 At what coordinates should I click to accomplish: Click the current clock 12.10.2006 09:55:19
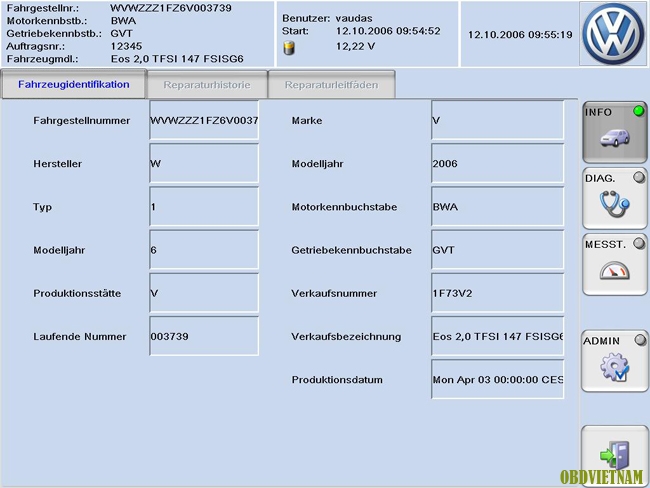tap(520, 35)
